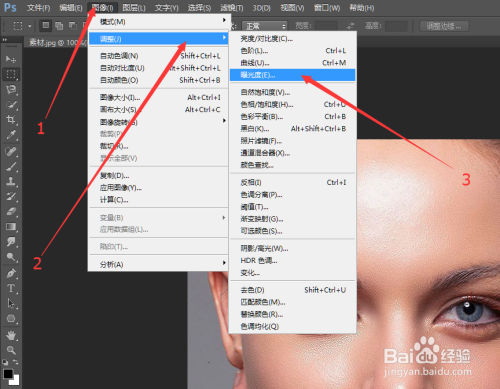Select the Path Selection tool
The width and height of the screenshot is (500, 389).
click(x=11, y=303)
